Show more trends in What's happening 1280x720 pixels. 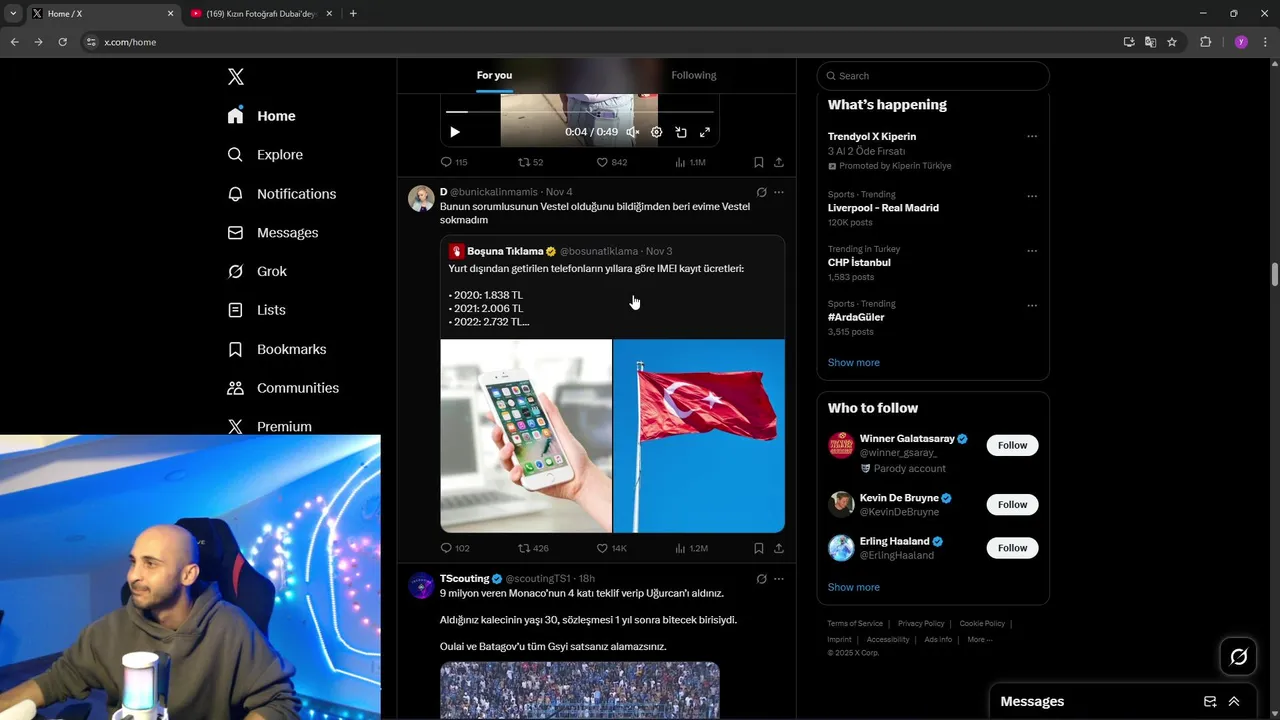point(854,363)
